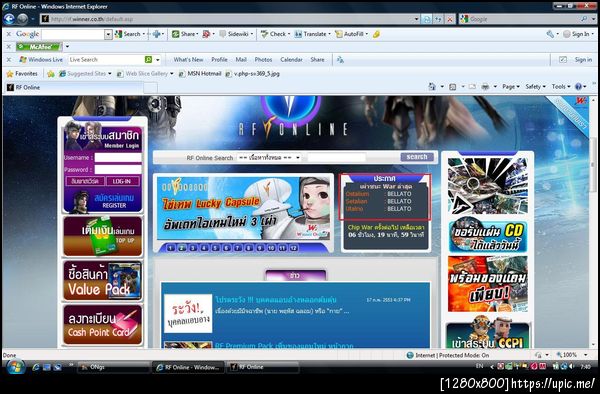The height and width of the screenshot is (394, 600).
Task: Open McAfee toolbar dropdown arrow
Action: (x=67, y=47)
